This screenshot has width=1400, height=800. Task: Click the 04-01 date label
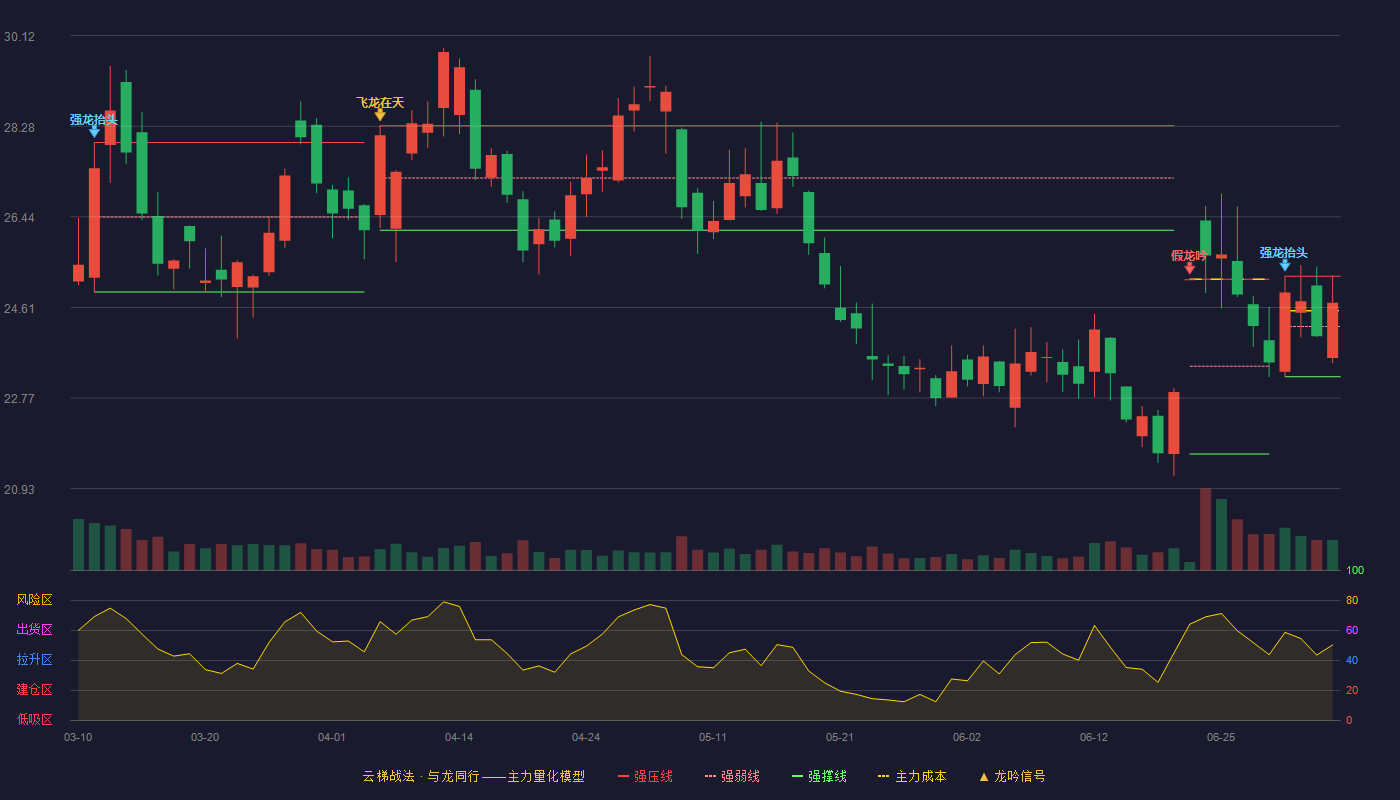pos(332,737)
